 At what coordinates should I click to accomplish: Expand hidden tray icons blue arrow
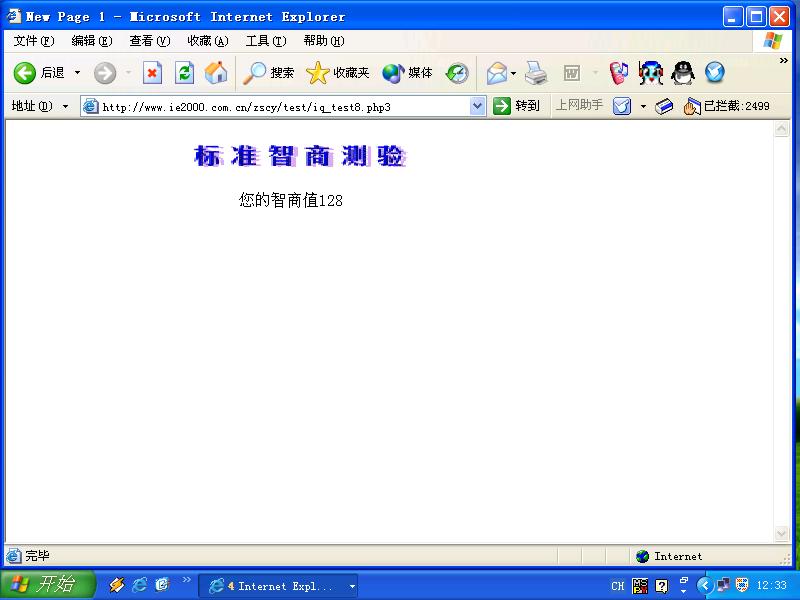pos(704,585)
